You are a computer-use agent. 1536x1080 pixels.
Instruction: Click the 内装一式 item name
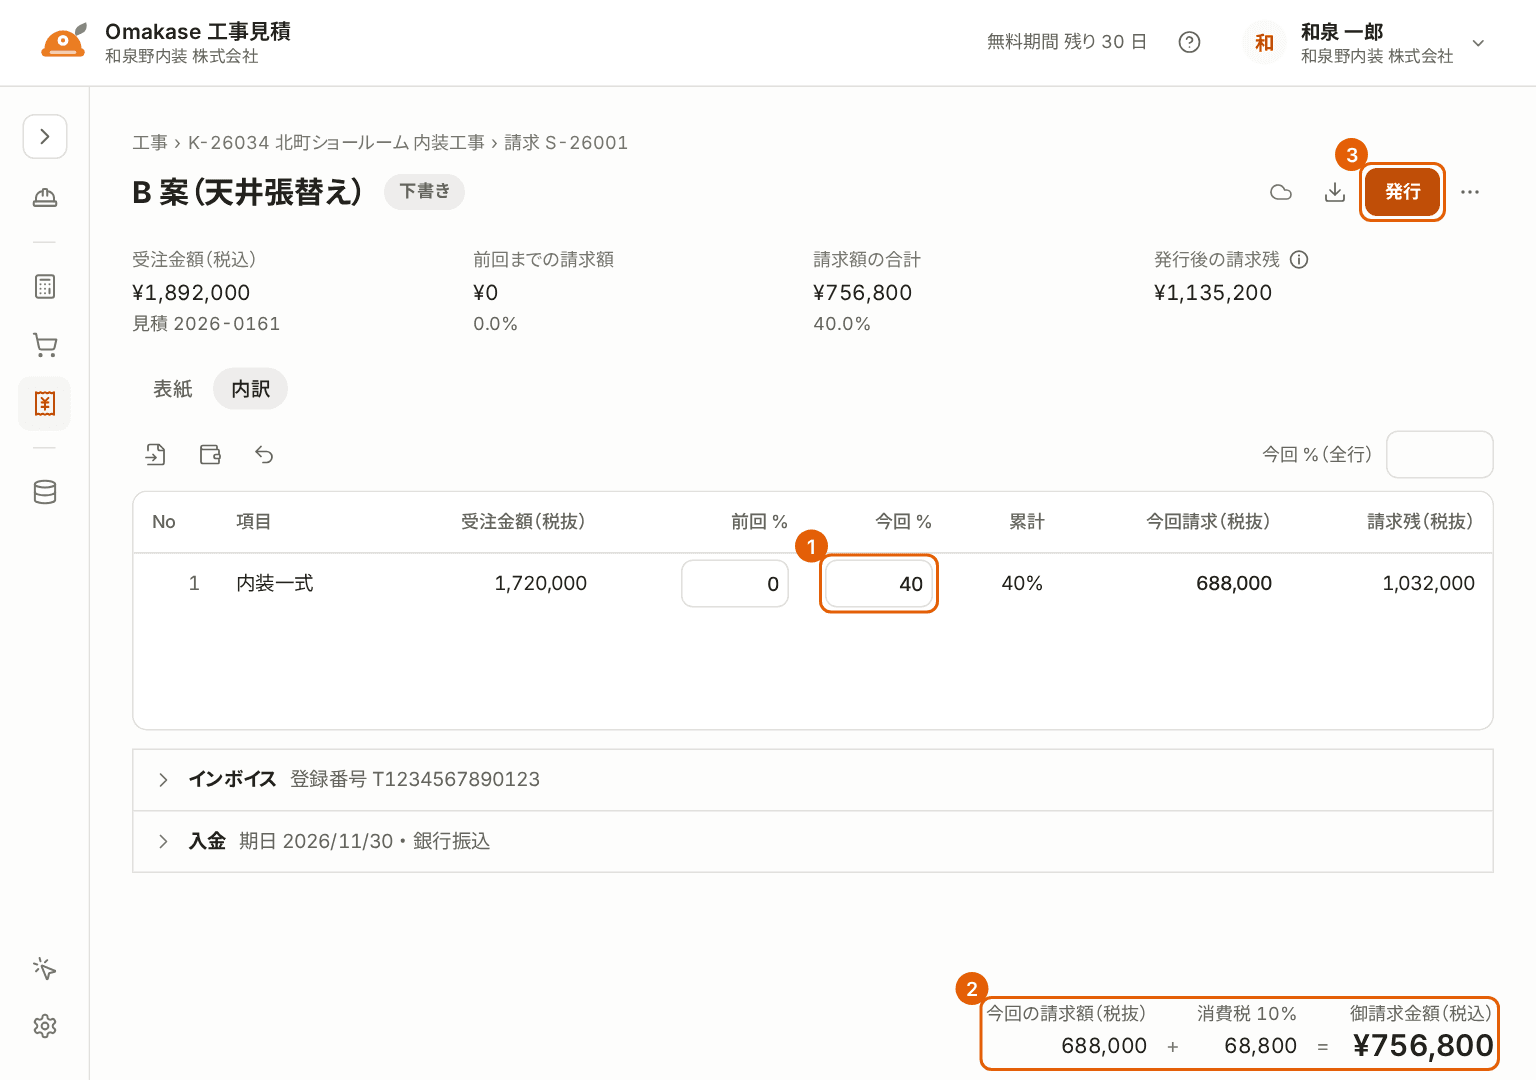(275, 584)
